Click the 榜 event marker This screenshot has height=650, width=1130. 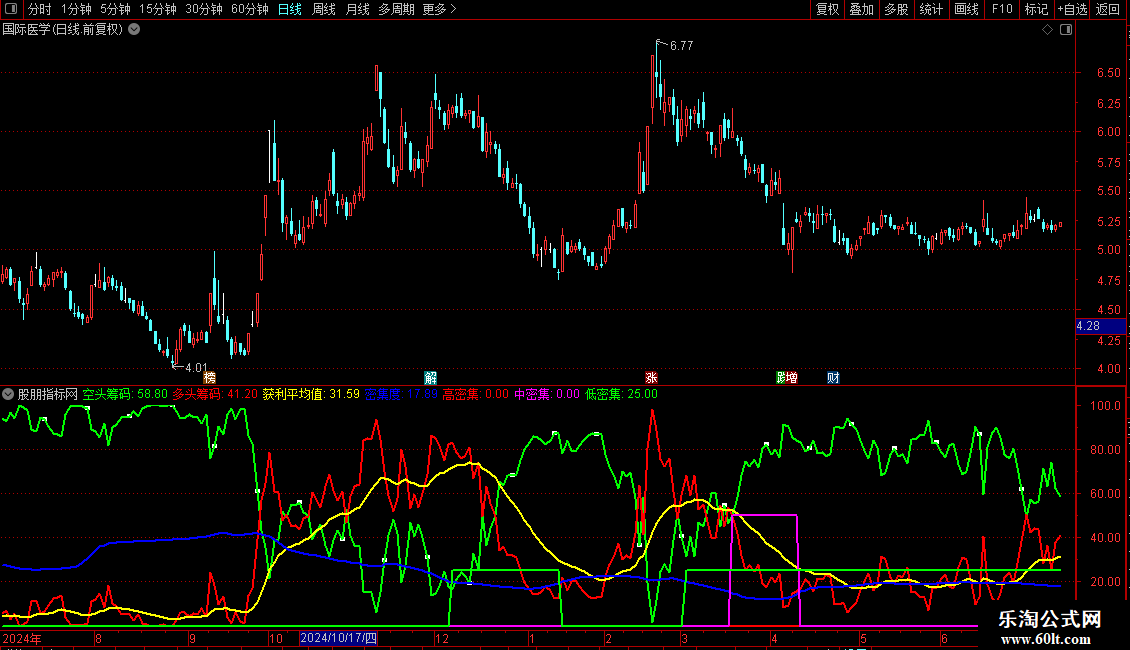coord(210,378)
